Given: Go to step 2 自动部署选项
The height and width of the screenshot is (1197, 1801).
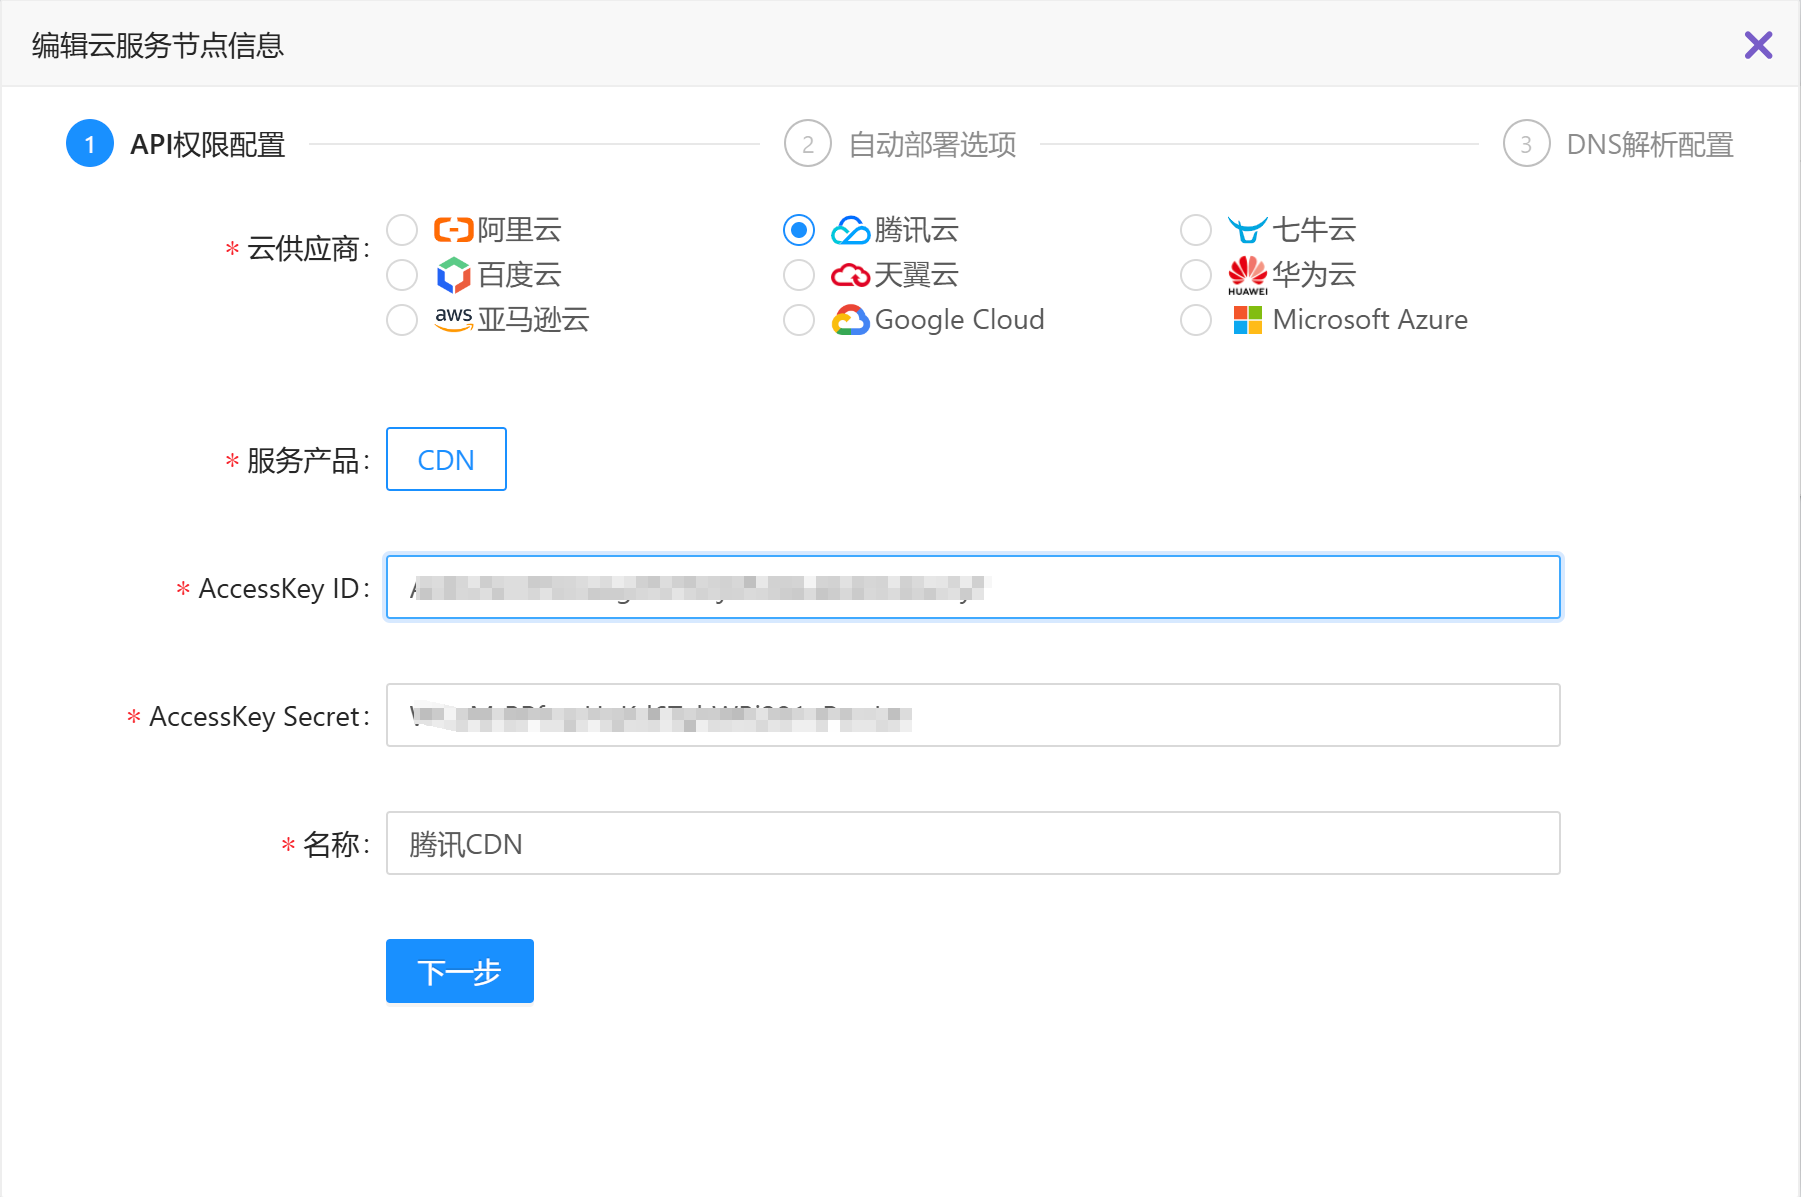Looking at the screenshot, I should (900, 144).
